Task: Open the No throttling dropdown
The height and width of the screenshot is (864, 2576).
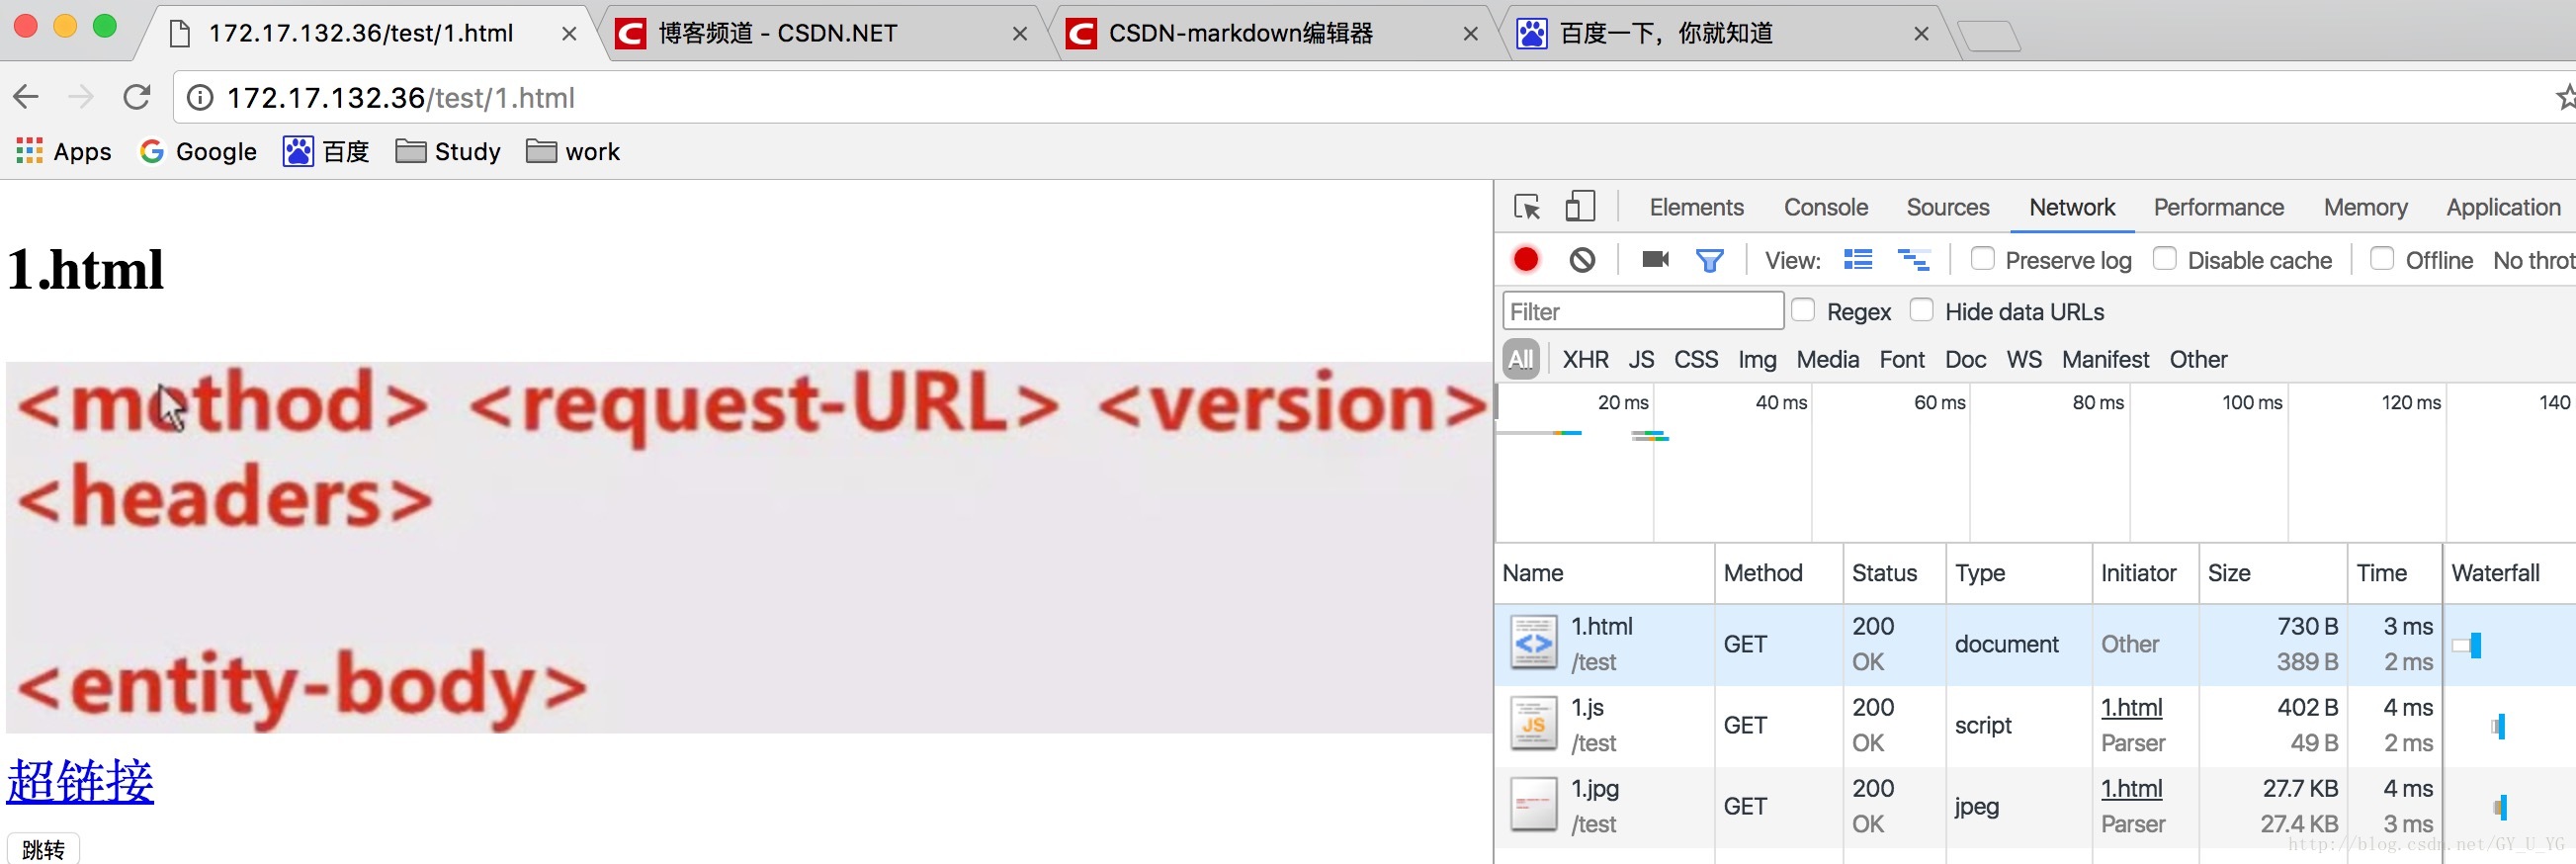Action: (2533, 261)
